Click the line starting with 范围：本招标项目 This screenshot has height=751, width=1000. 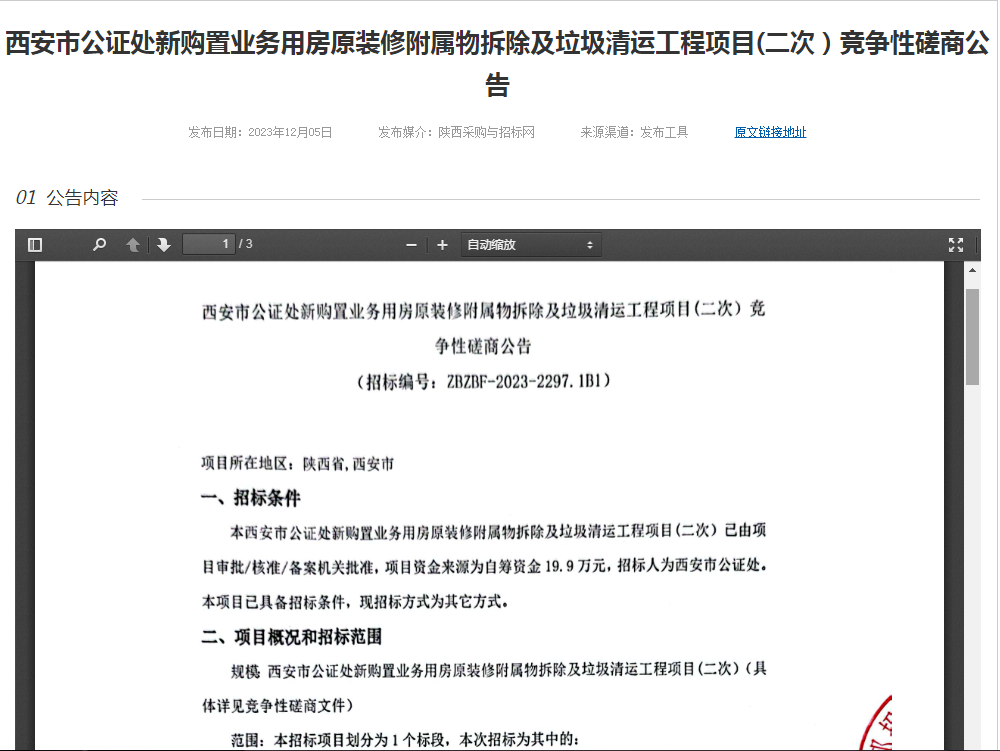pyautogui.click(x=405, y=740)
